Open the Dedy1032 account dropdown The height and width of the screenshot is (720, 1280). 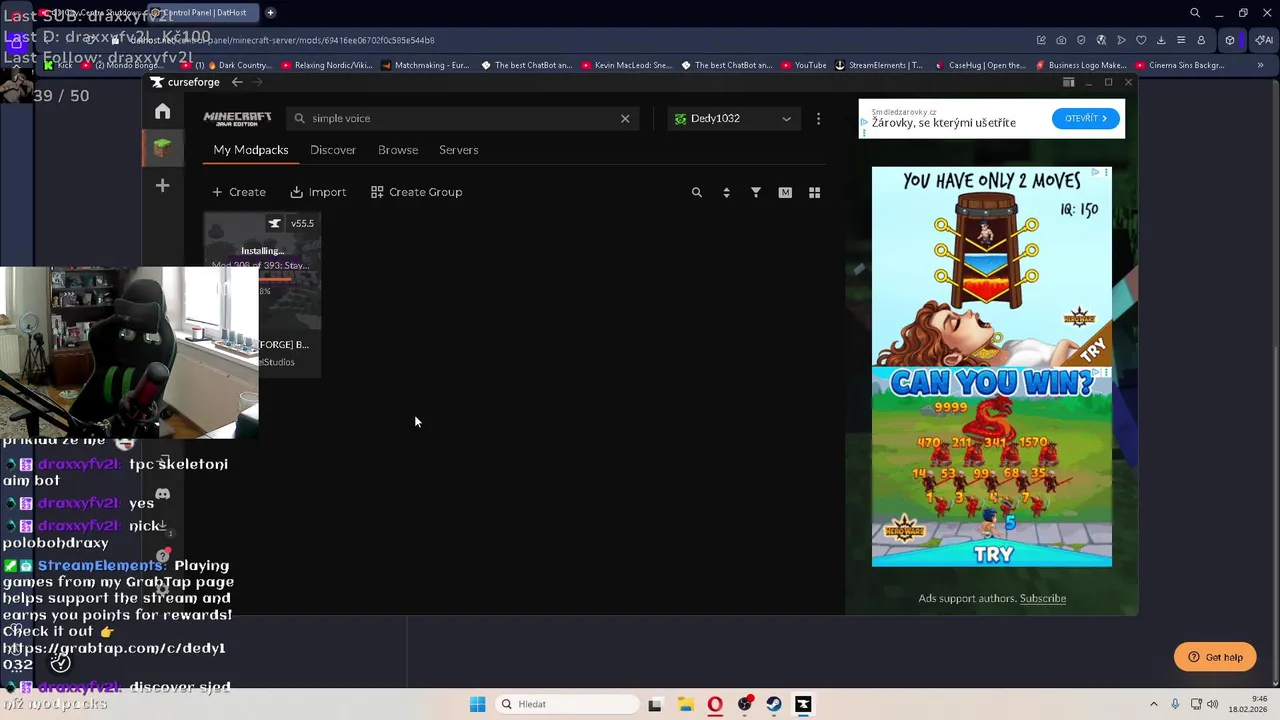pos(732,118)
